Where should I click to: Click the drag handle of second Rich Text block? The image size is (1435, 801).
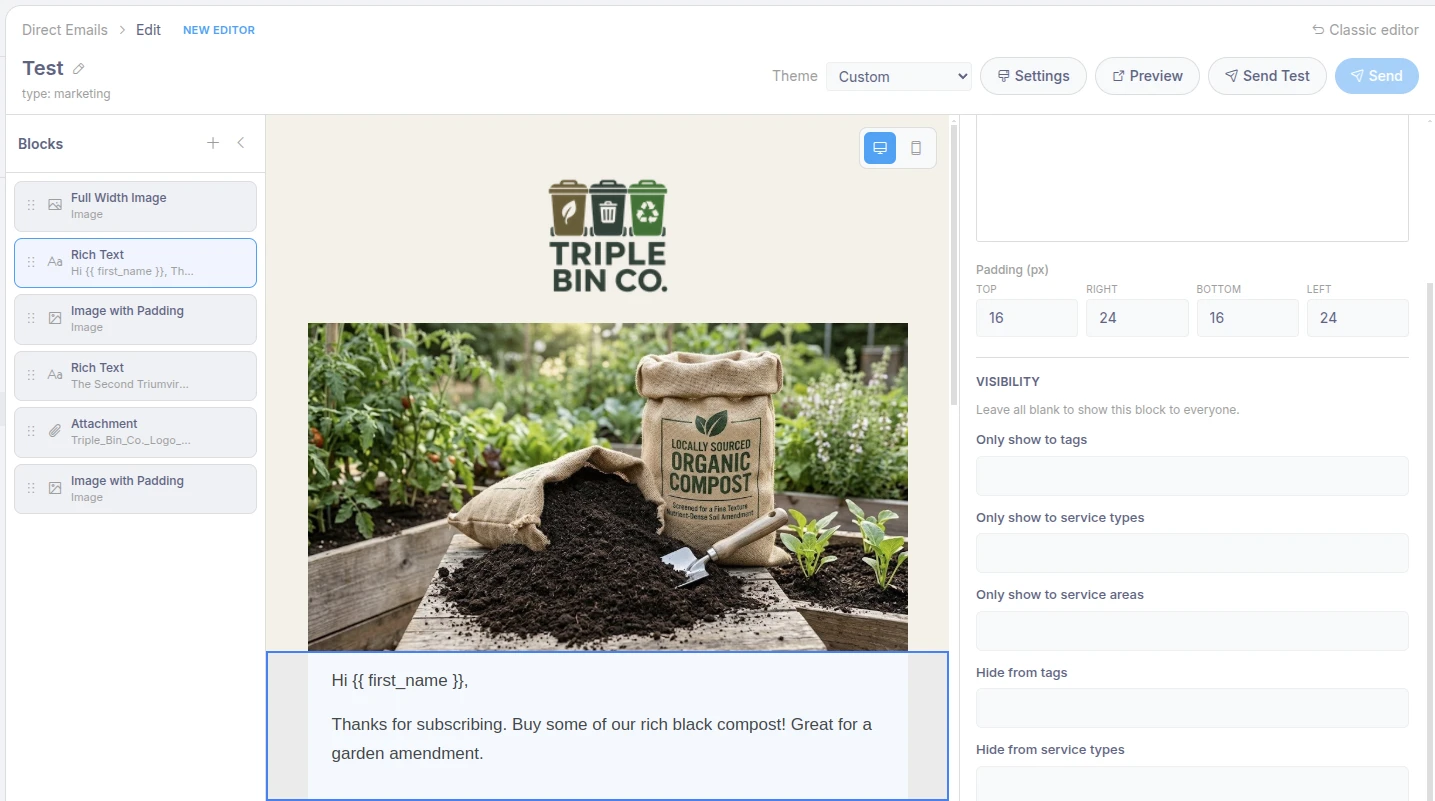tap(31, 375)
